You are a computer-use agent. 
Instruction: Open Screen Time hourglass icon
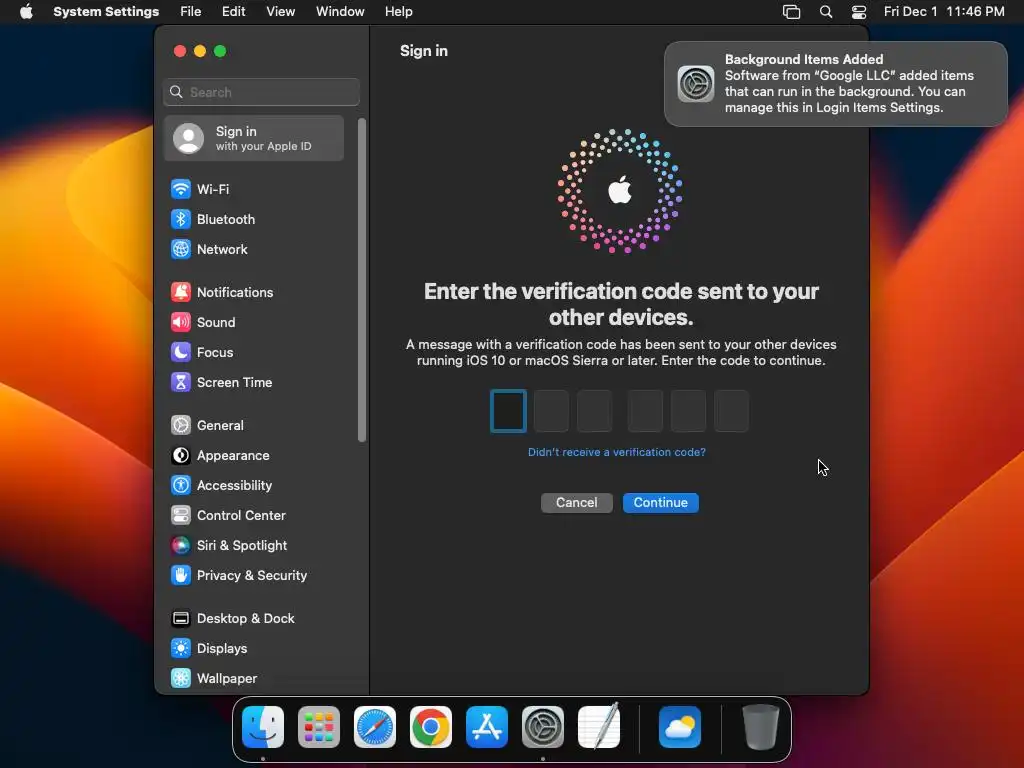(181, 383)
